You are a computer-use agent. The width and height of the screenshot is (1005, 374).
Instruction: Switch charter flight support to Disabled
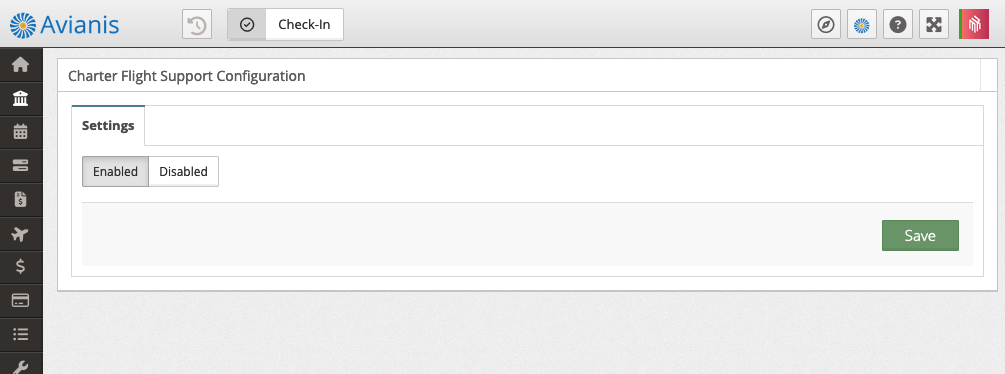point(183,172)
